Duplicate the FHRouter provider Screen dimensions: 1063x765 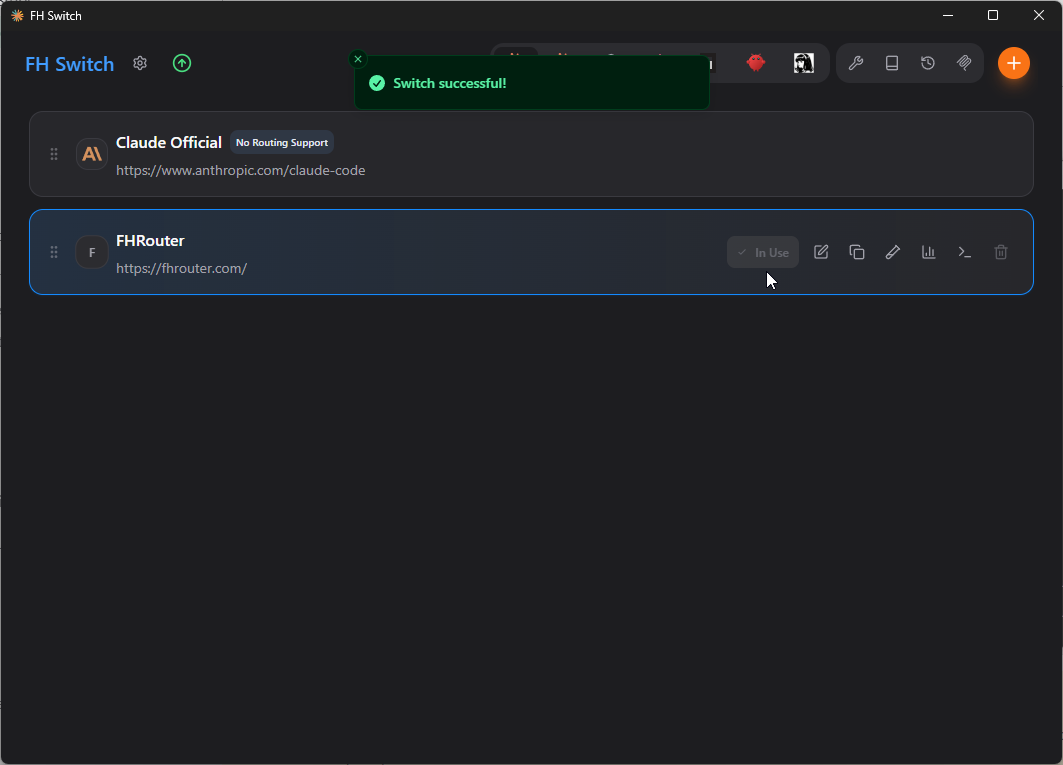coord(856,252)
